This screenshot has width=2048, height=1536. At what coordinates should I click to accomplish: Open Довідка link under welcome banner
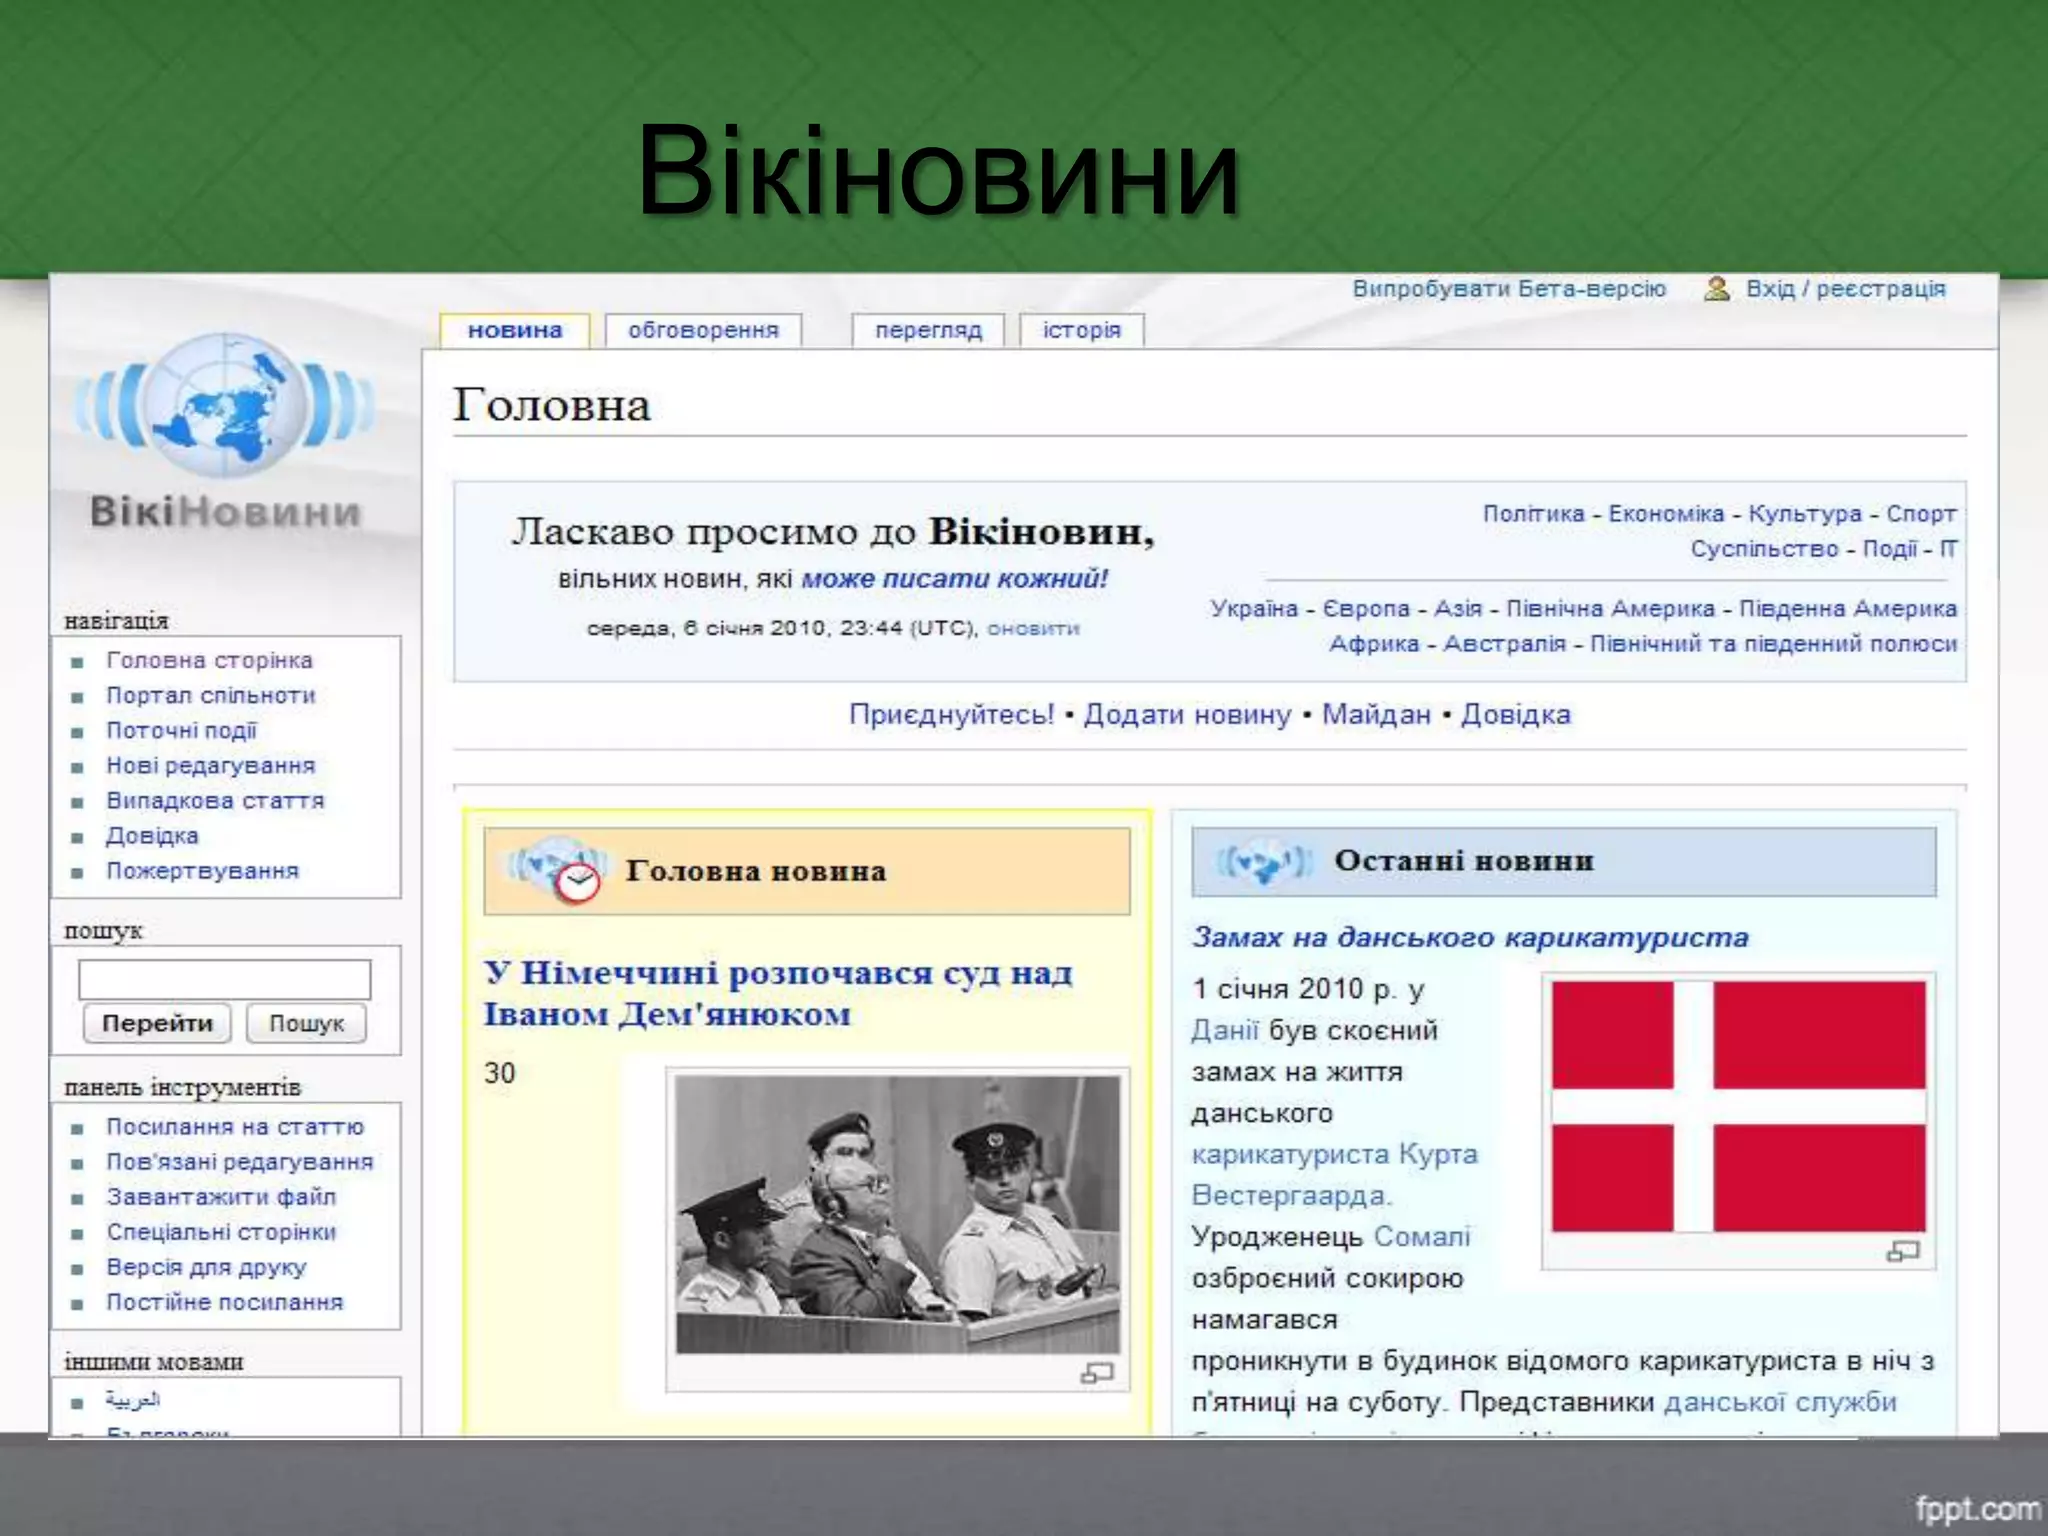tap(1516, 715)
